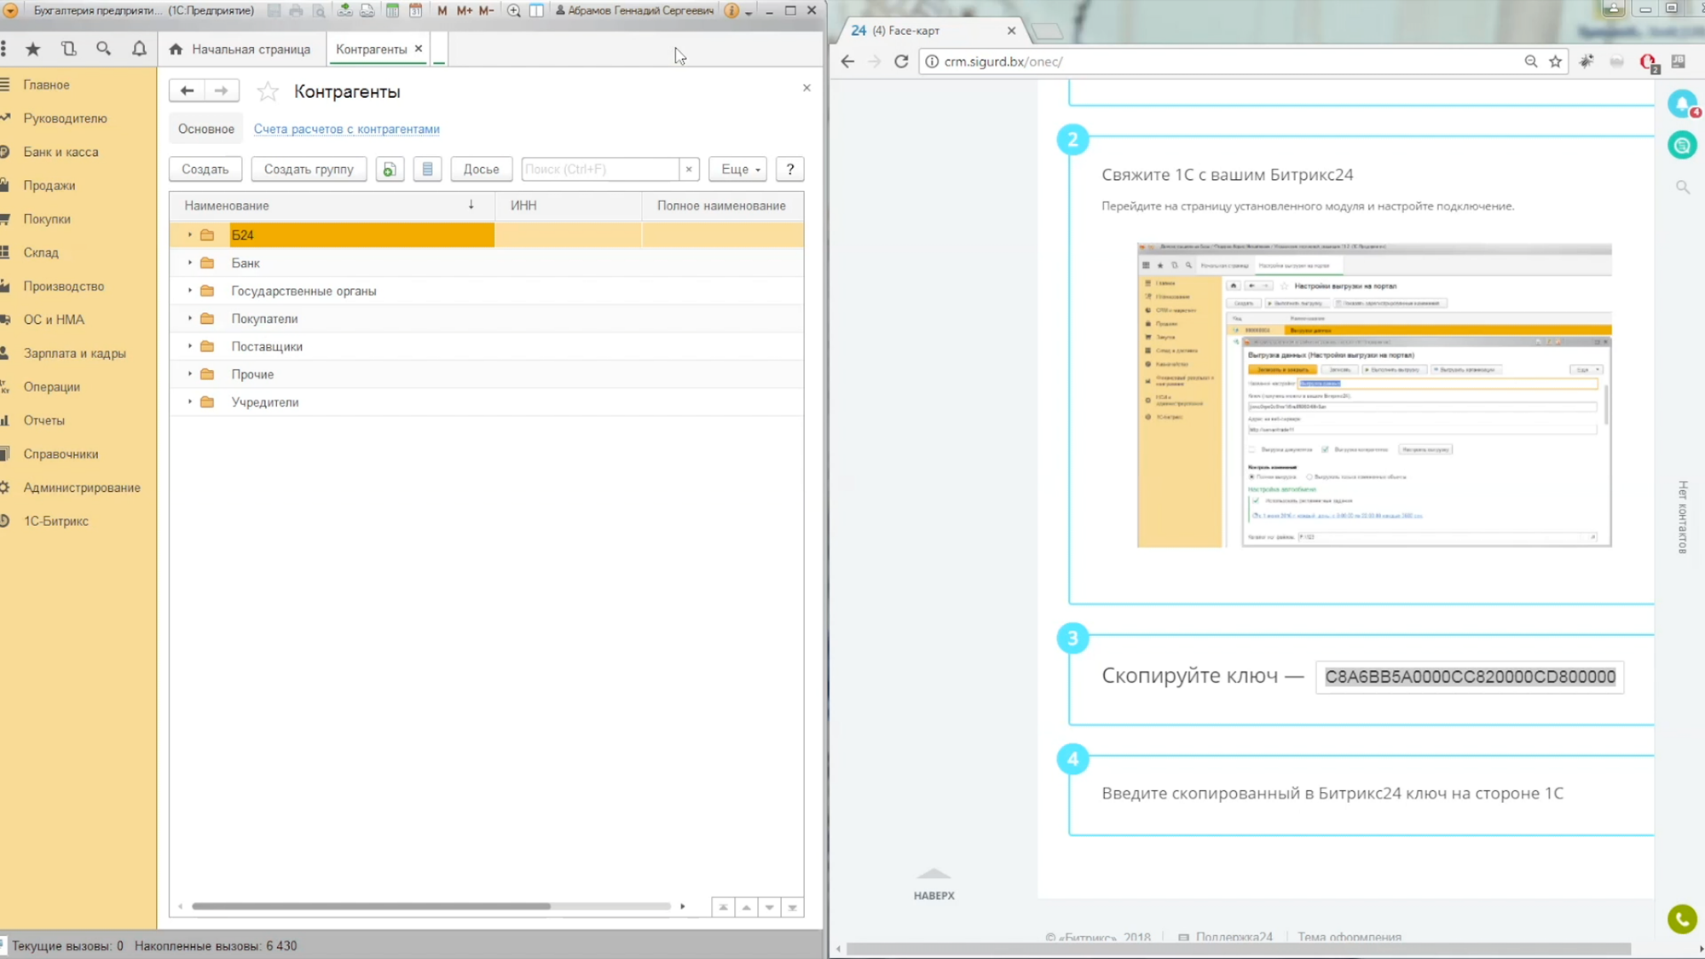1705x959 pixels.
Task: Click the Поиск search input field
Action: [600, 169]
